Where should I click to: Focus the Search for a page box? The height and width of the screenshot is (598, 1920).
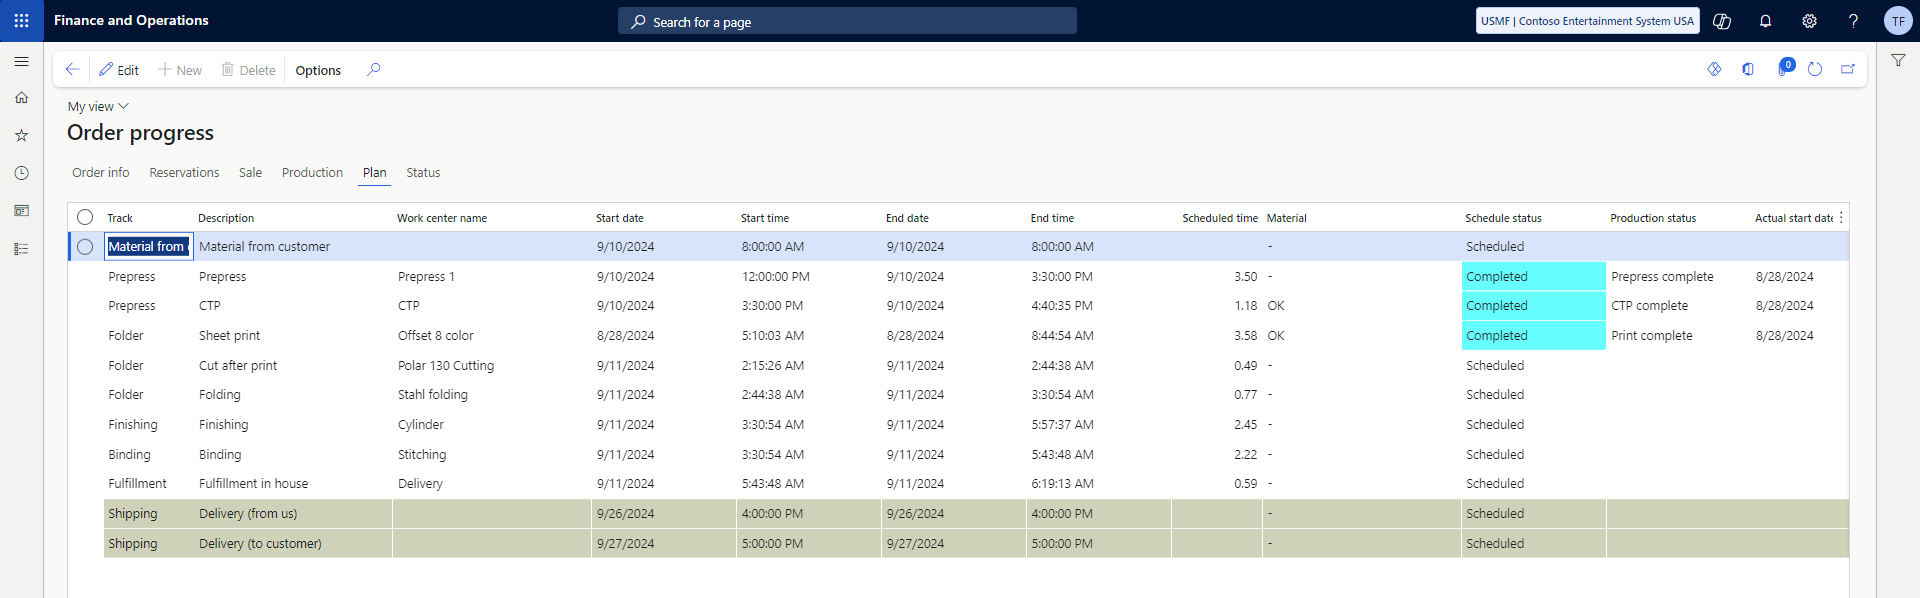tap(847, 21)
